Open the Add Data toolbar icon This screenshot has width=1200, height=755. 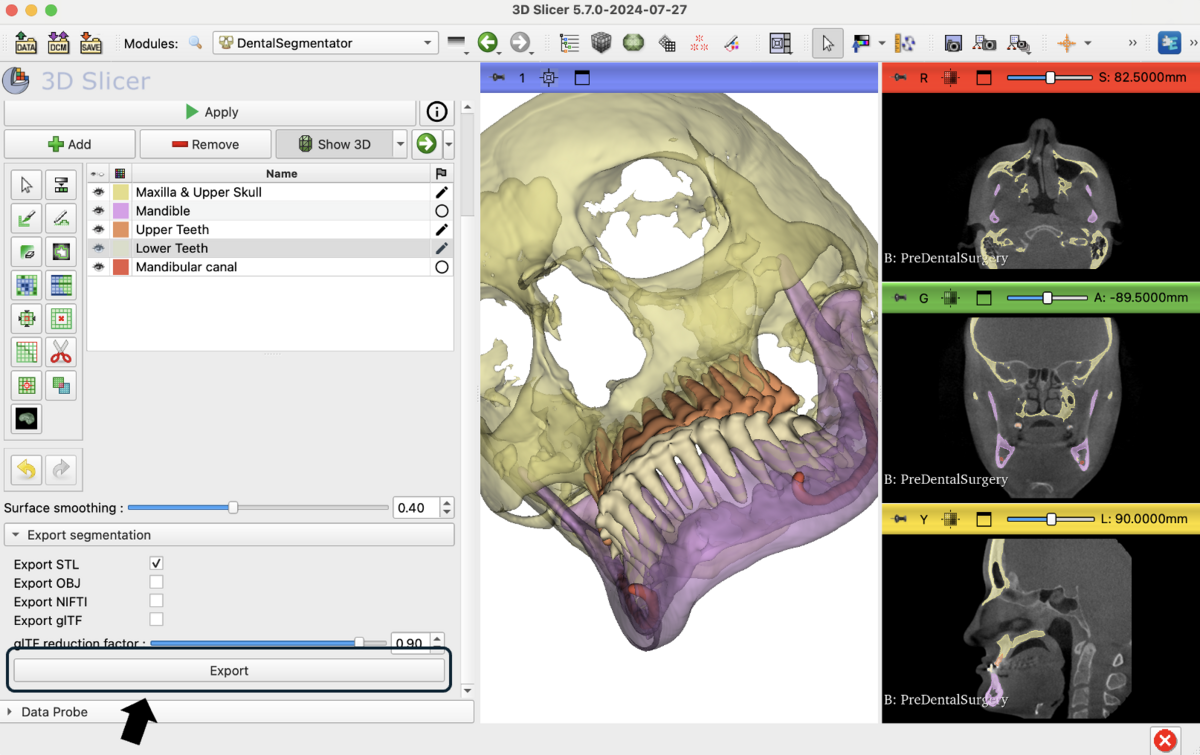pos(25,43)
